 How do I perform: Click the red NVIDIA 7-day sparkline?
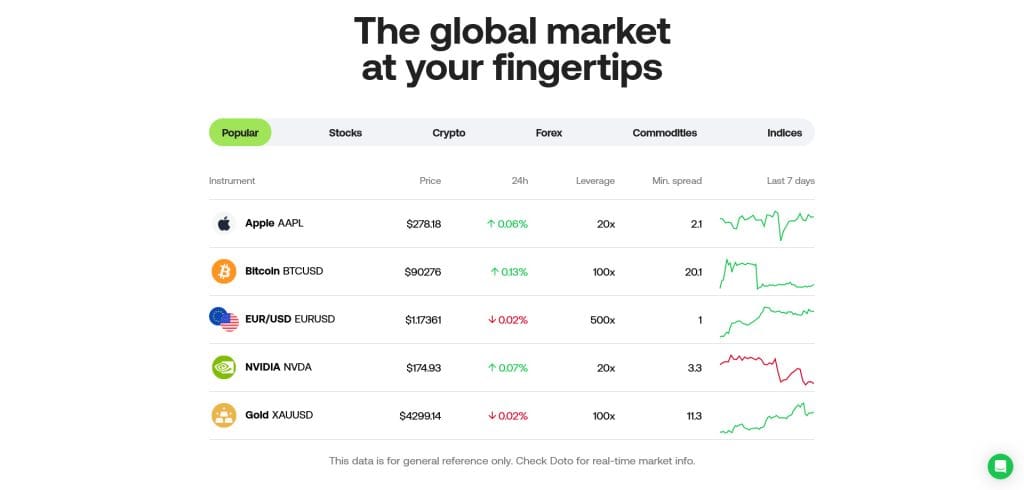pos(767,368)
